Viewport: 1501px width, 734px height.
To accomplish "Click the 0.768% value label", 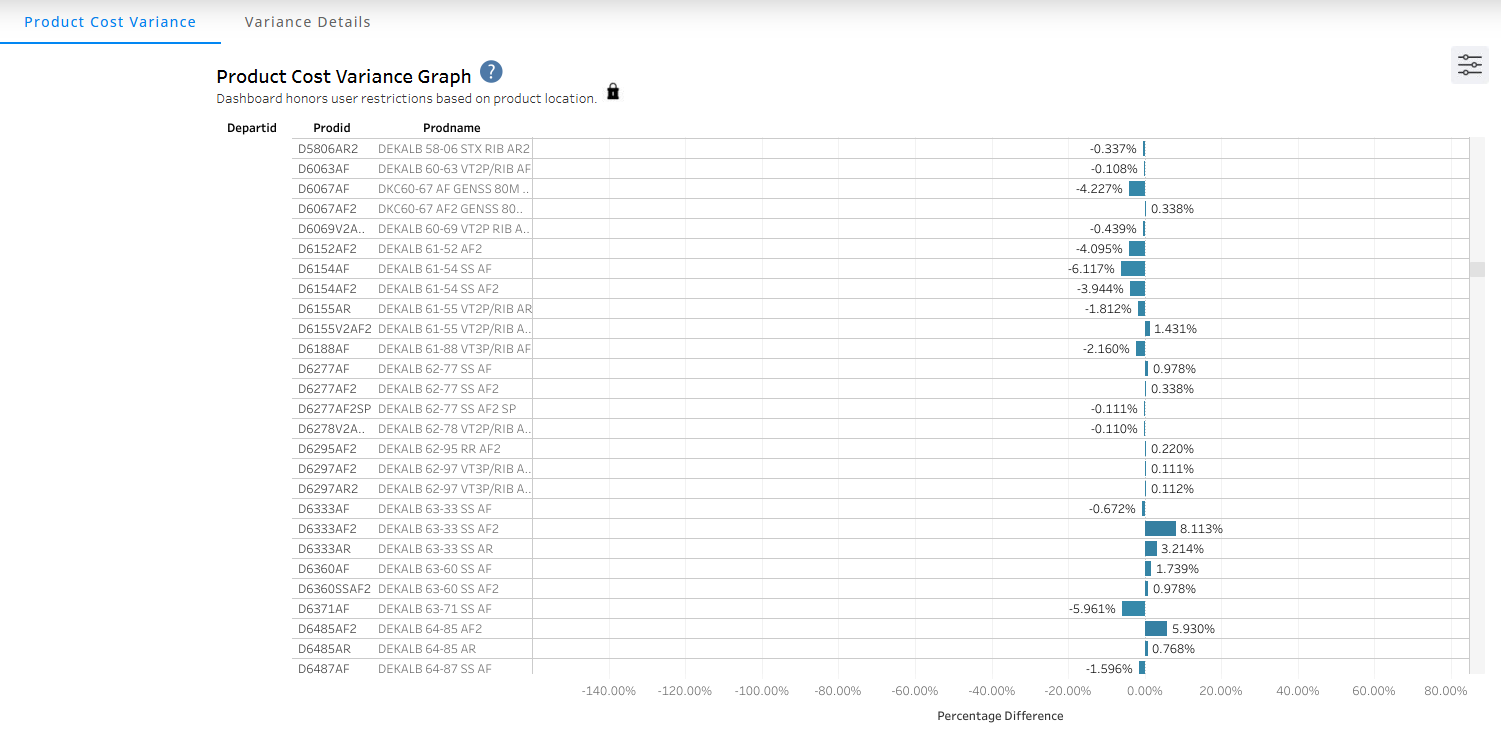I will [x=1173, y=649].
